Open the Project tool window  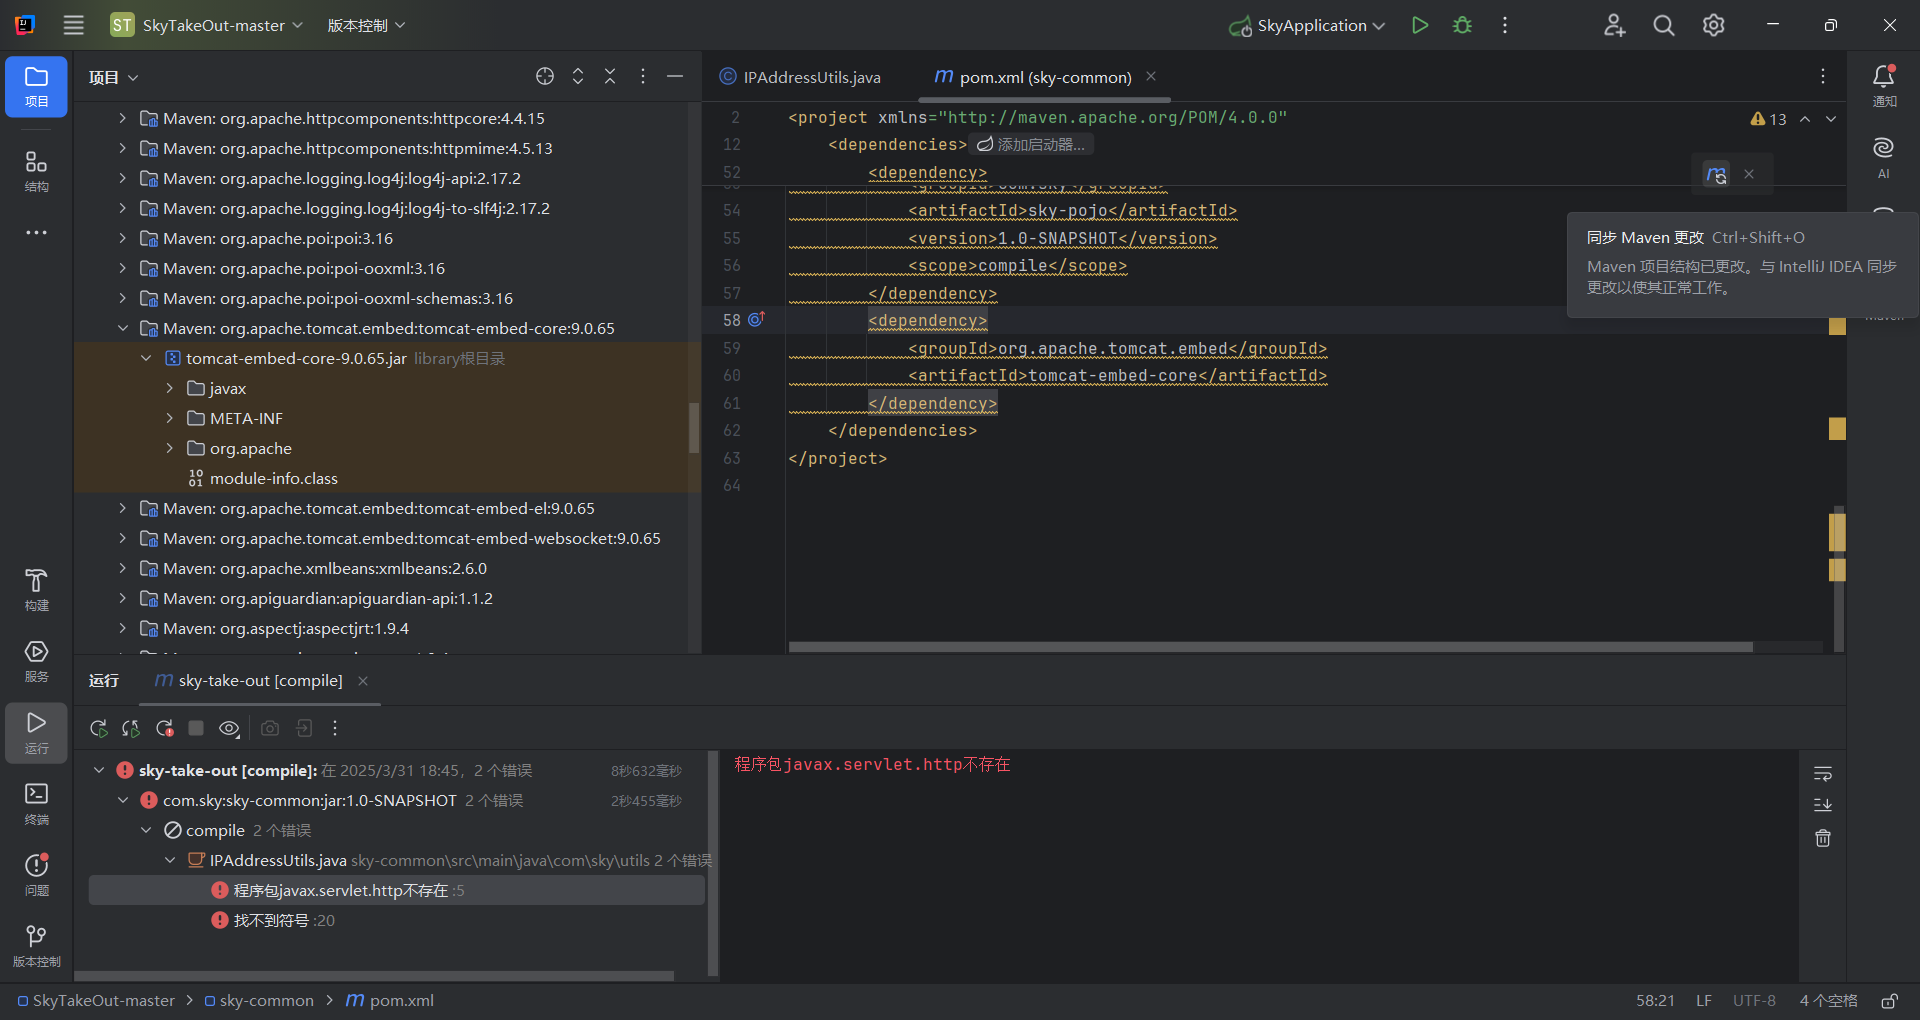click(x=36, y=86)
